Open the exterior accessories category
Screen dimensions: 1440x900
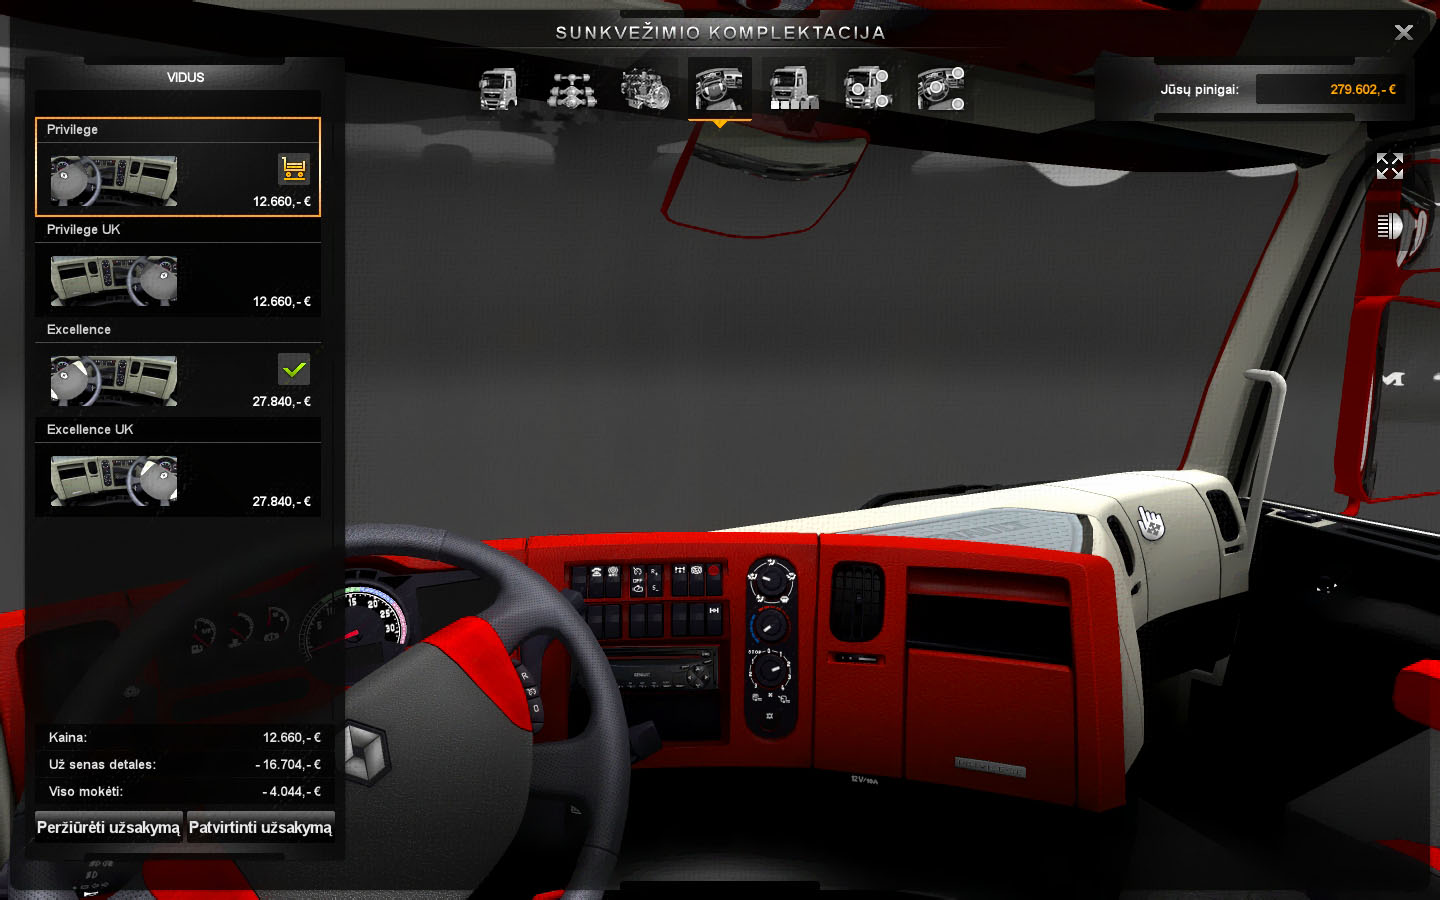tap(867, 89)
